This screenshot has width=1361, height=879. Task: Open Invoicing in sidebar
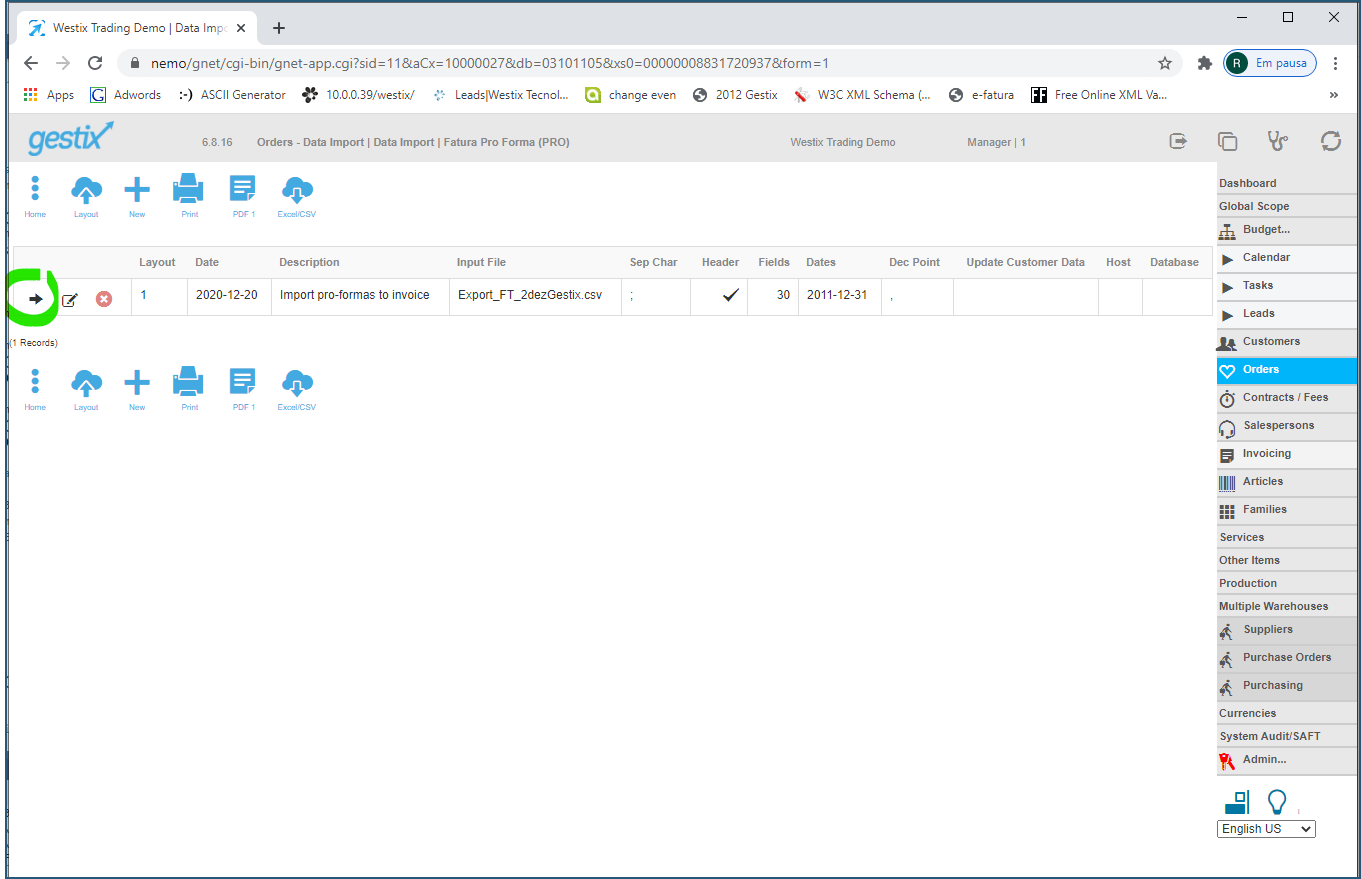coord(1286,454)
